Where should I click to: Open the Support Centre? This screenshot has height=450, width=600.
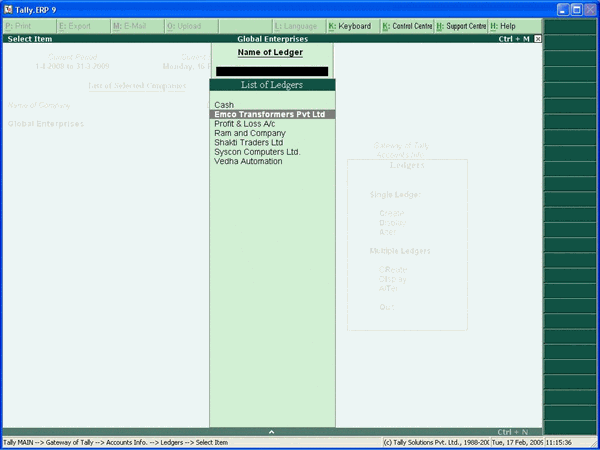(x=461, y=26)
